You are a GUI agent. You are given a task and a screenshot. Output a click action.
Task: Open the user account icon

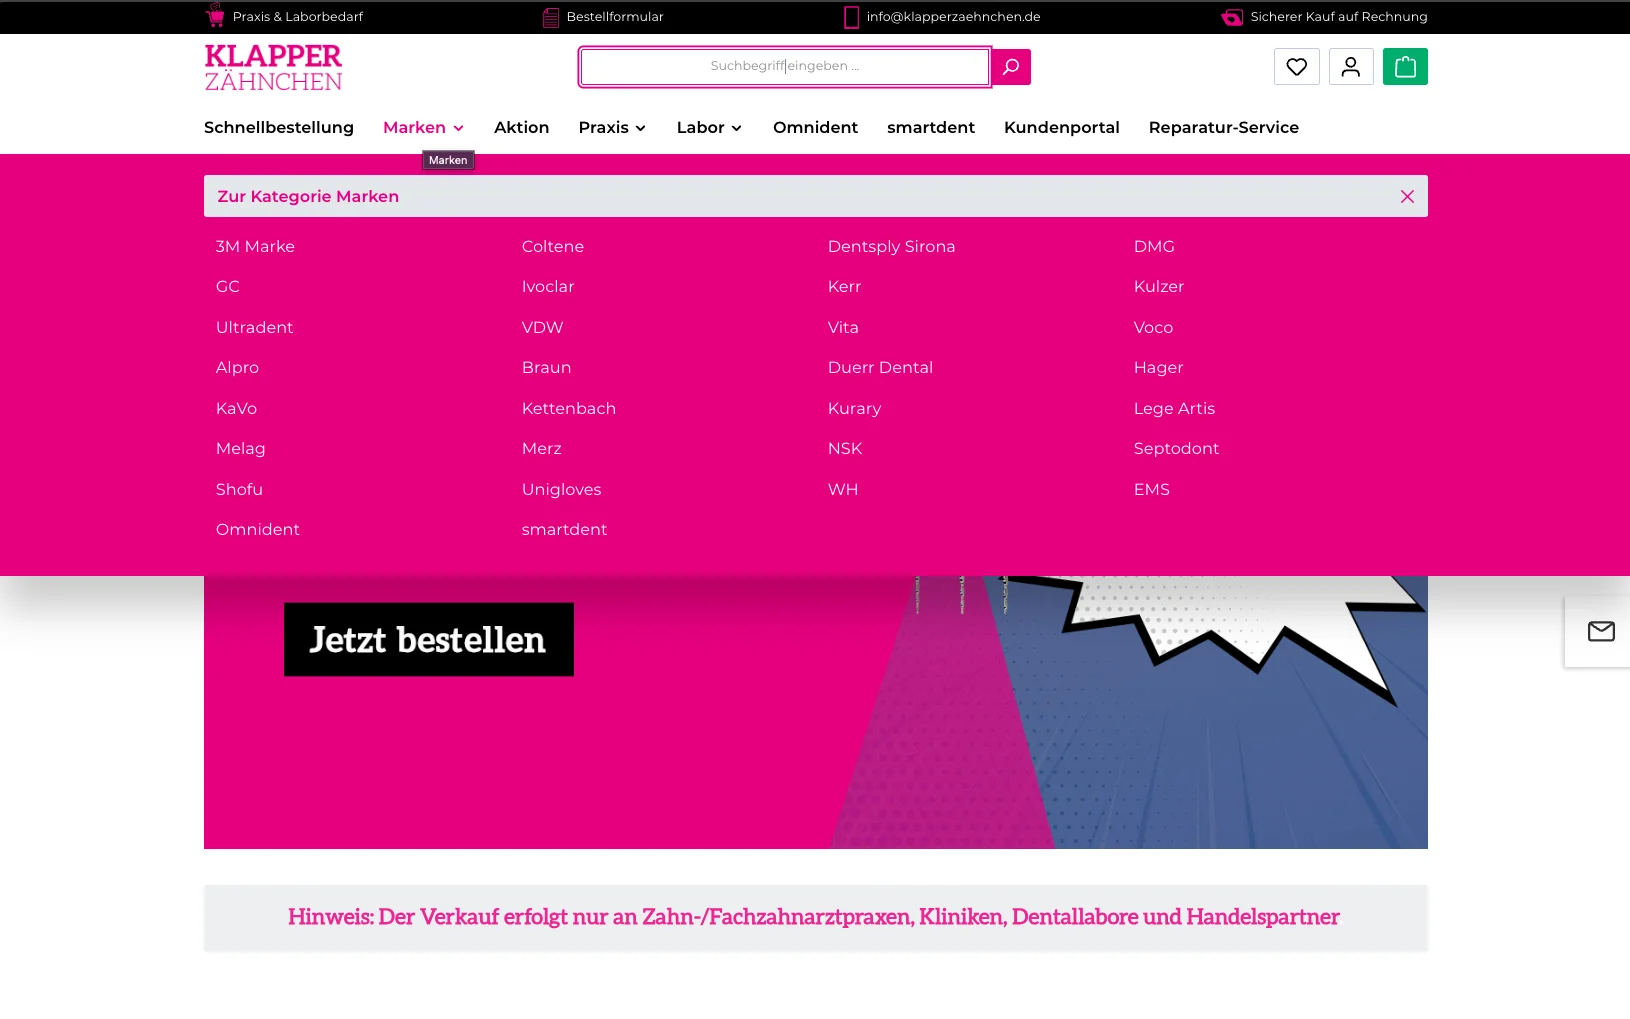[1351, 67]
